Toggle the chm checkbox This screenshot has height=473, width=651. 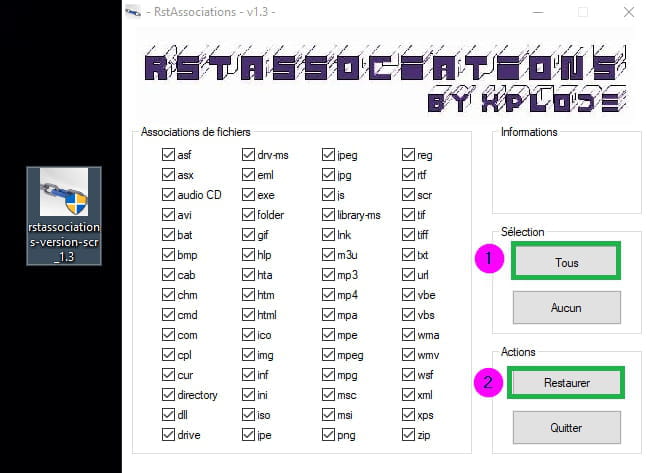coord(168,294)
